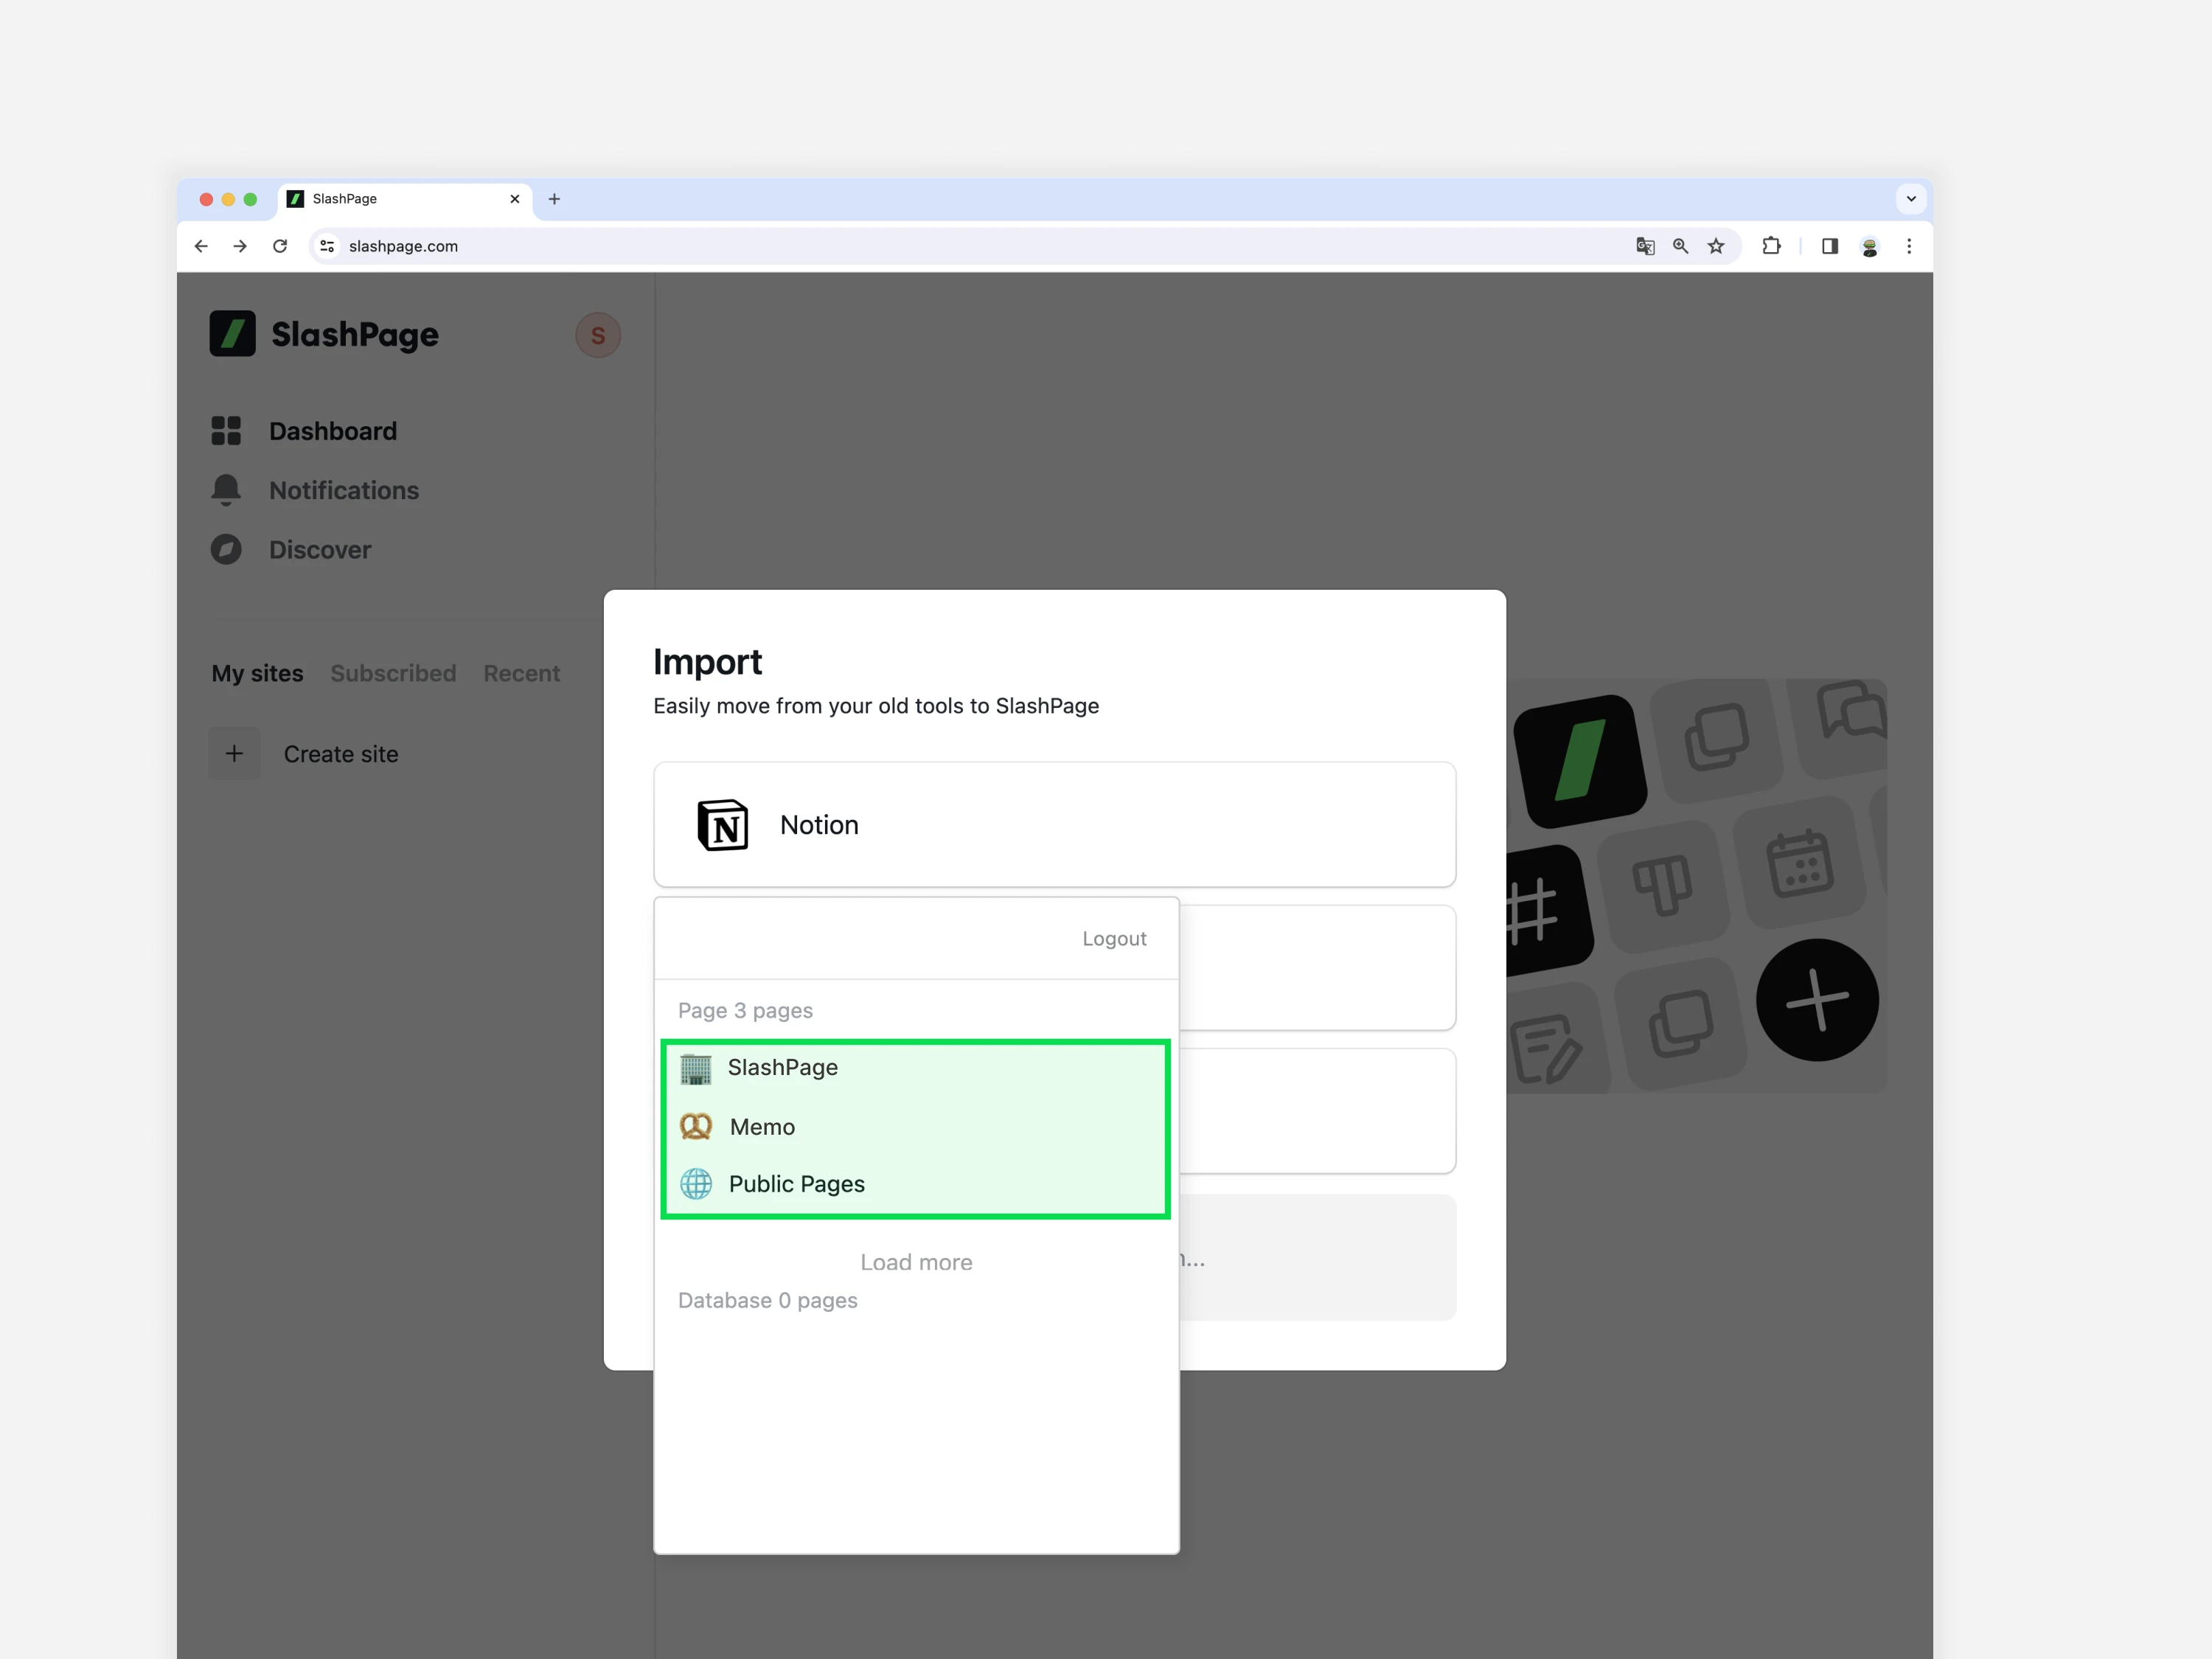
Task: Click the translate page icon
Action: [1645, 246]
